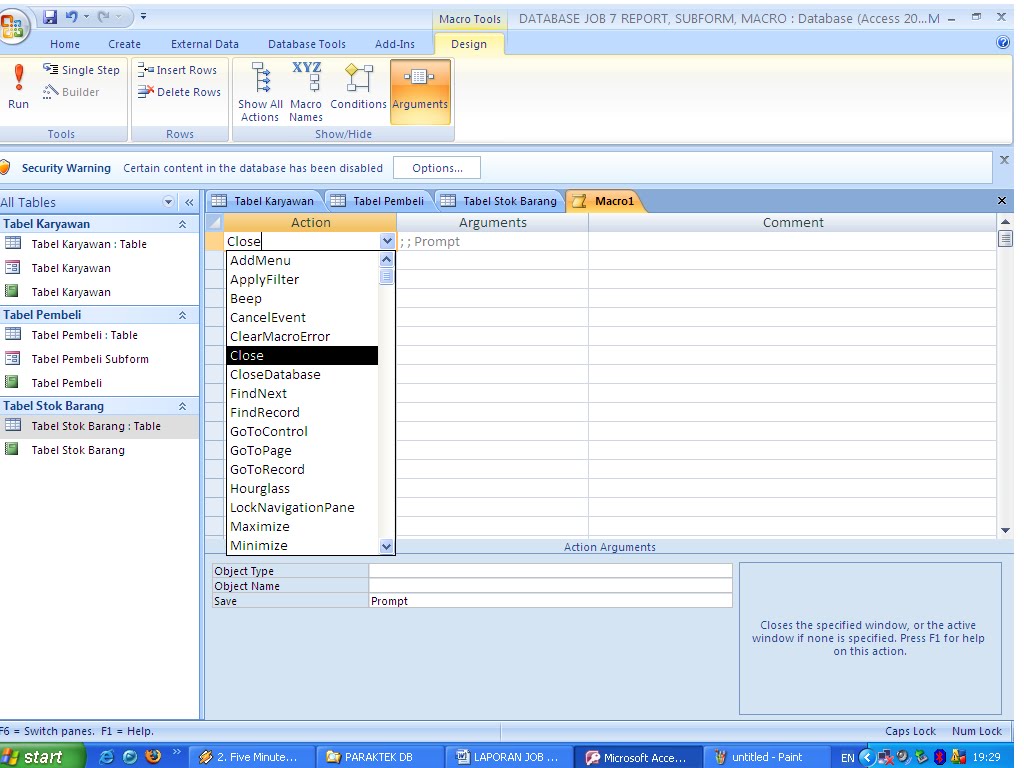Open the Windows start menu

41,756
